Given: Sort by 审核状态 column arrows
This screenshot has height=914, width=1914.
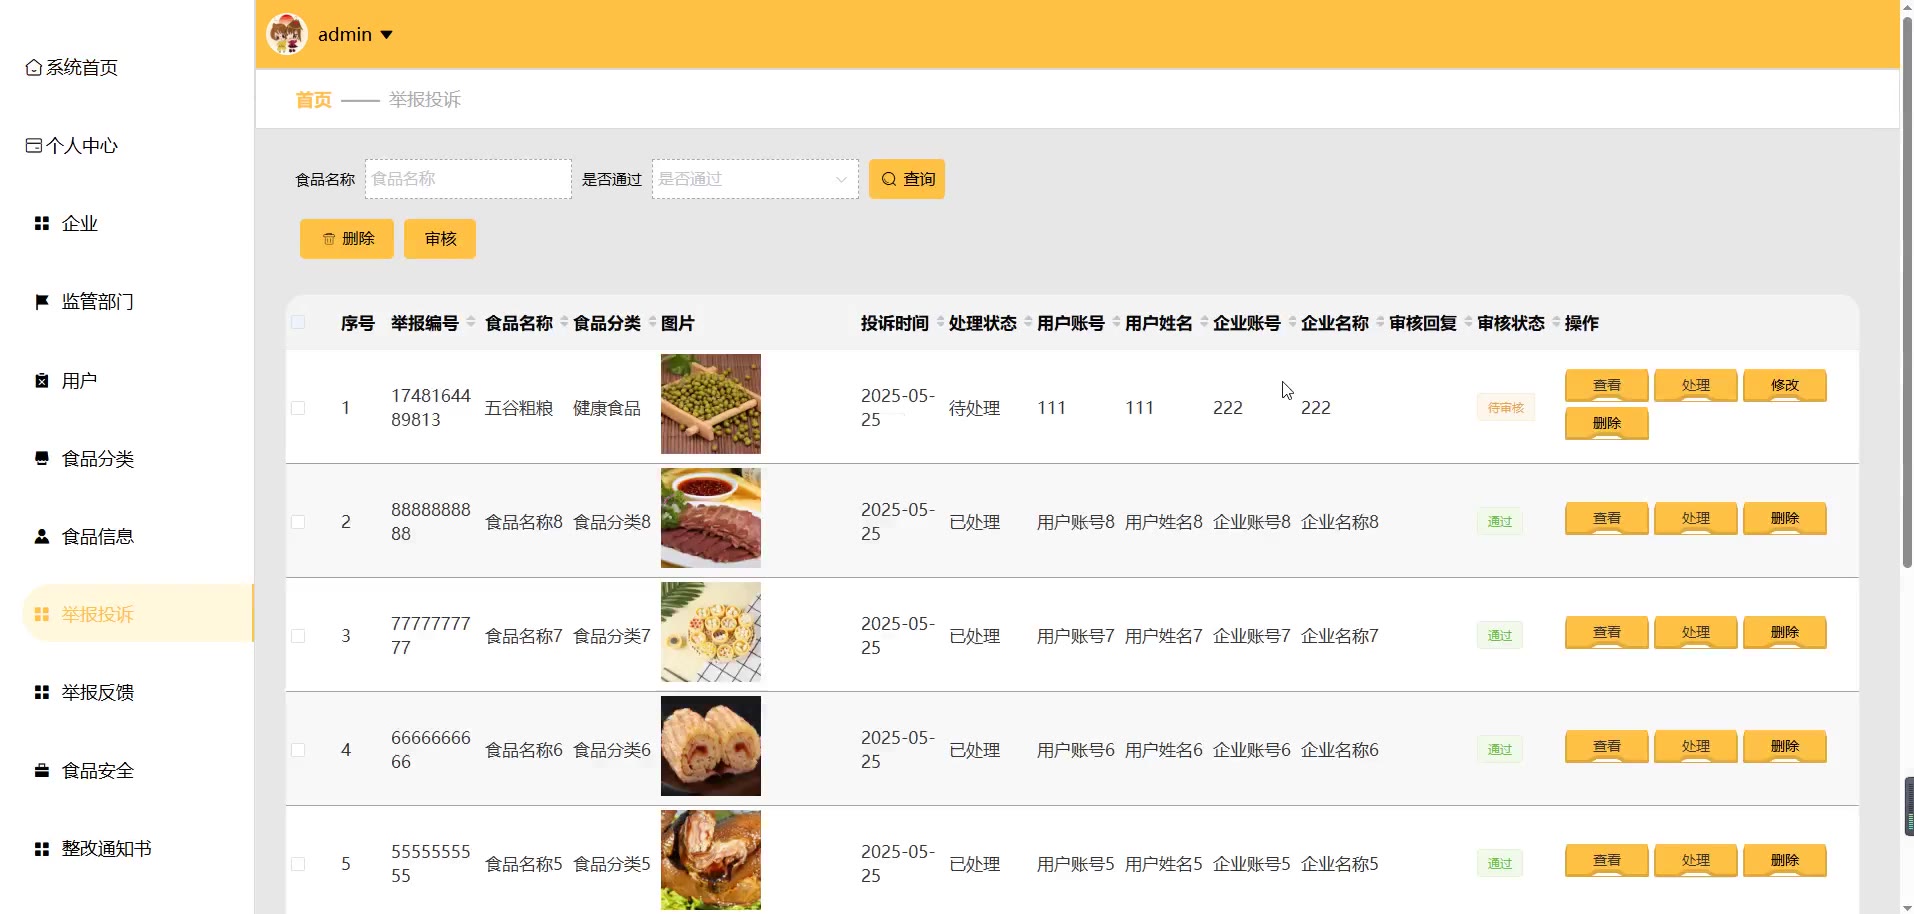Looking at the screenshot, I should pyautogui.click(x=1556, y=322).
